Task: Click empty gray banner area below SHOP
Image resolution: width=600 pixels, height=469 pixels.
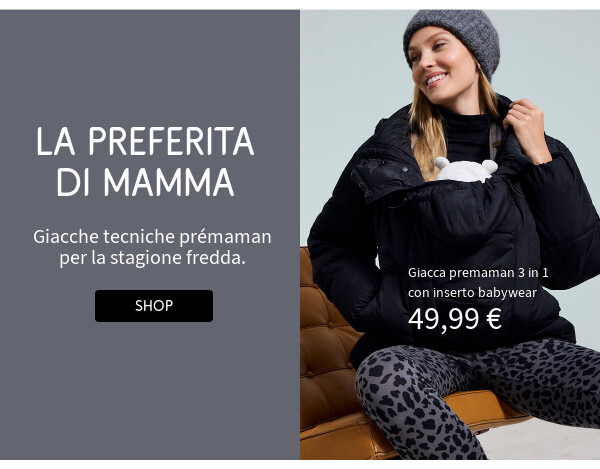Action: click(153, 390)
